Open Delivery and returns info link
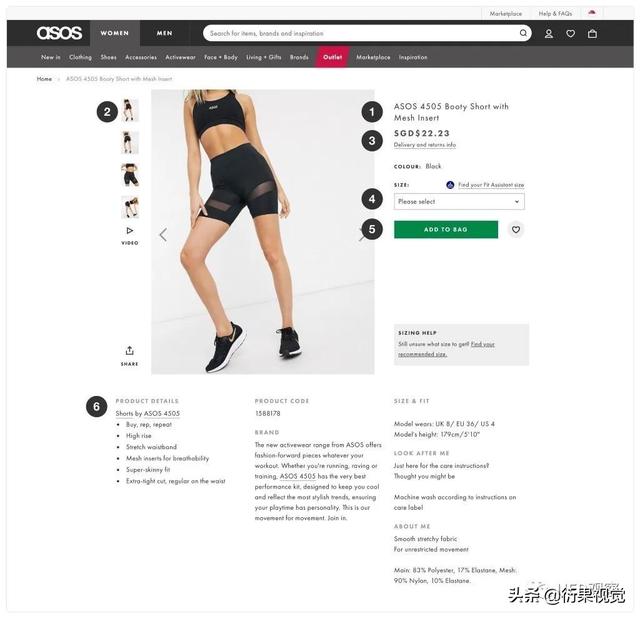Viewport: 640px width, 618px height. (424, 145)
